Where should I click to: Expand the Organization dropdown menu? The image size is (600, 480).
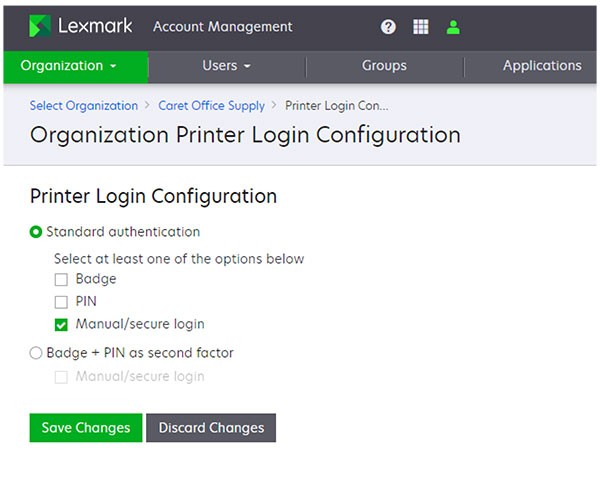[x=69, y=66]
